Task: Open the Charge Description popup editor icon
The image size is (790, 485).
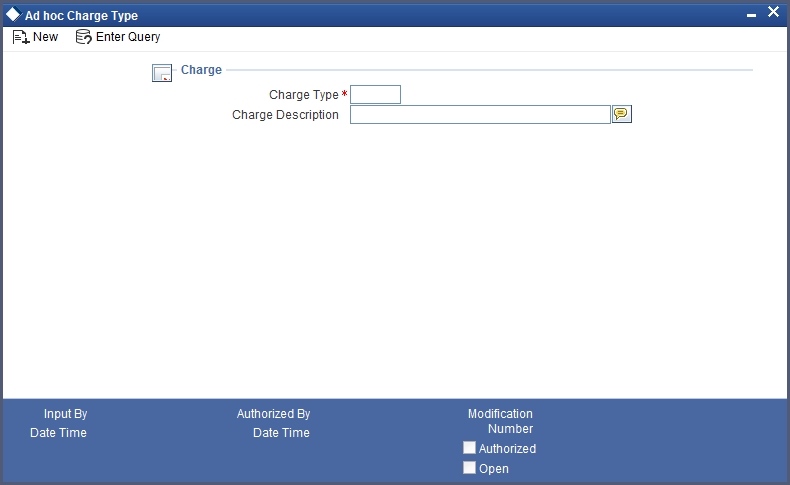Action: tap(622, 114)
